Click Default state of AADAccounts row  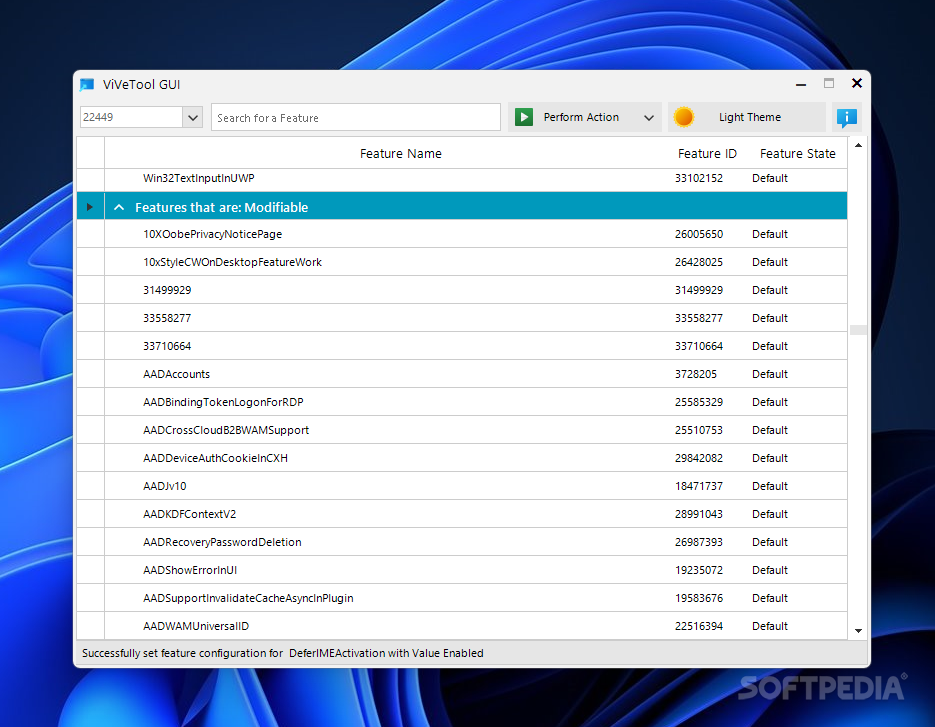[x=770, y=375]
